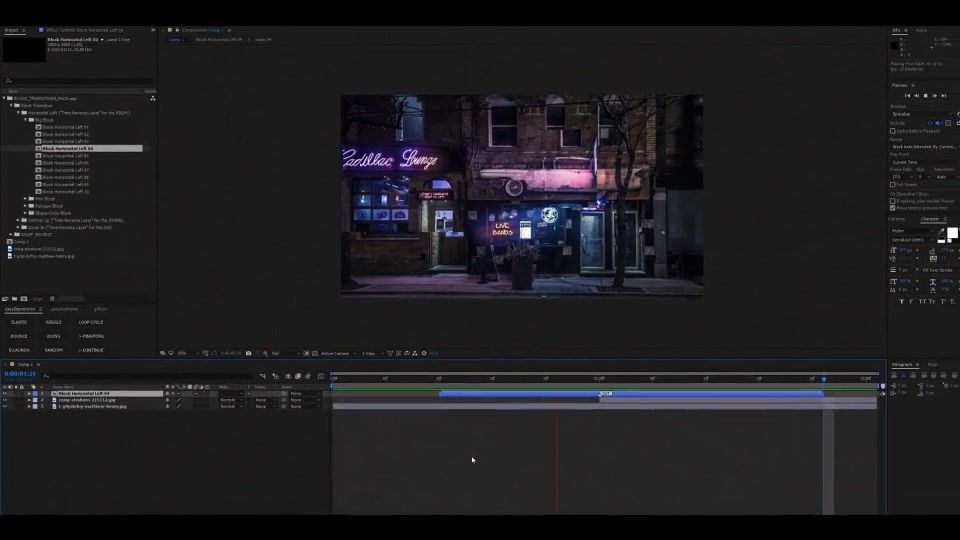Expand the STUFF_NO EDIT folder
Image resolution: width=960 pixels, height=540 pixels.
[11, 234]
